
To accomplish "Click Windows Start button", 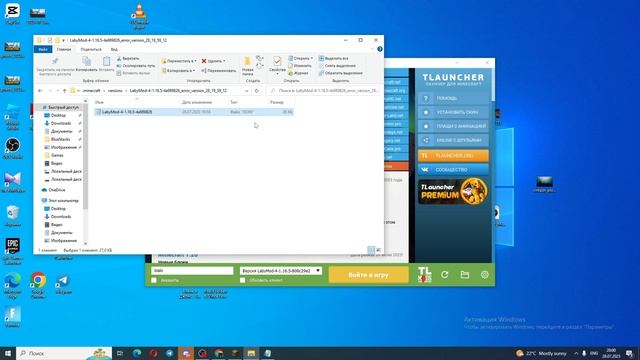I will pos(8,353).
